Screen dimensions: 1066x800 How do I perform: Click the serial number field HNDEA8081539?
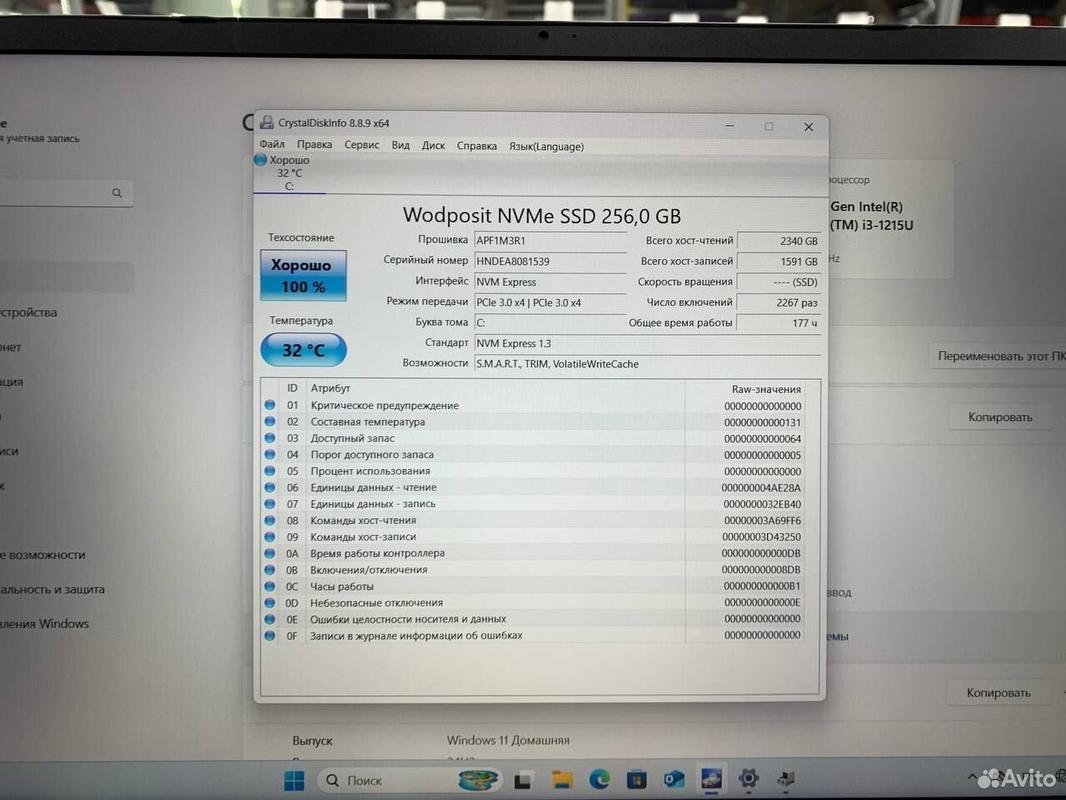click(550, 261)
